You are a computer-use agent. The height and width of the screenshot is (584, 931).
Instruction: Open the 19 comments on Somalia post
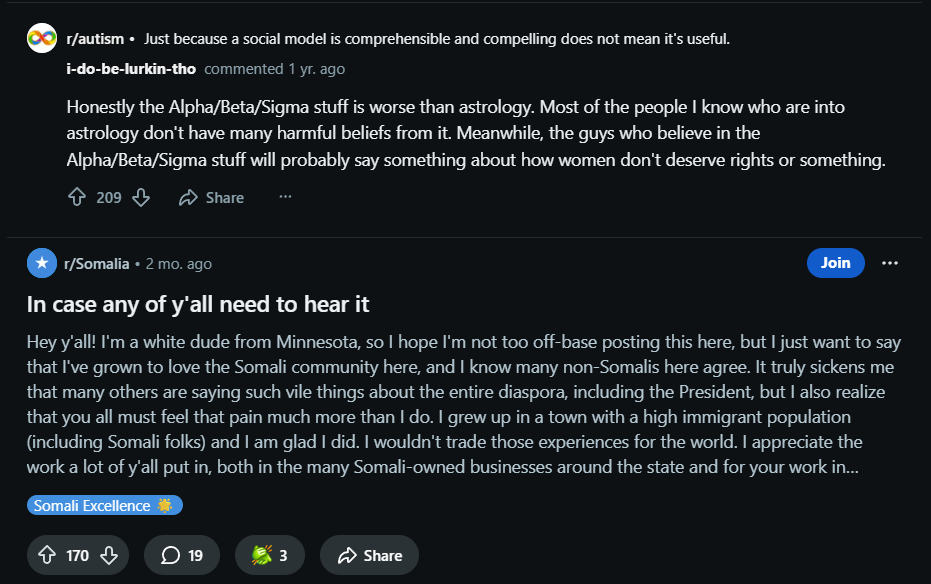(181, 556)
